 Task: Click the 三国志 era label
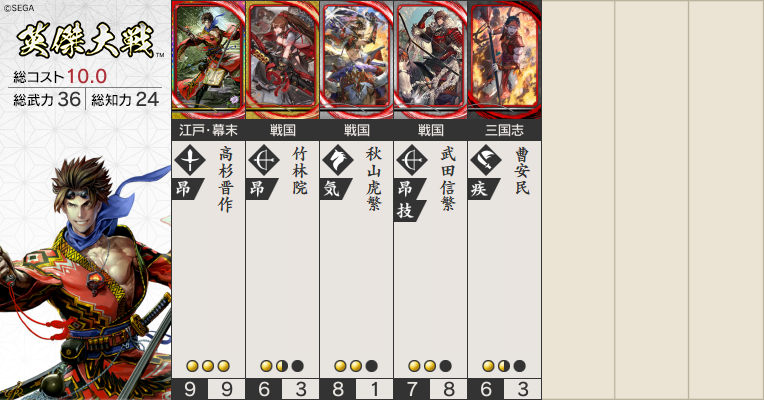click(x=505, y=130)
